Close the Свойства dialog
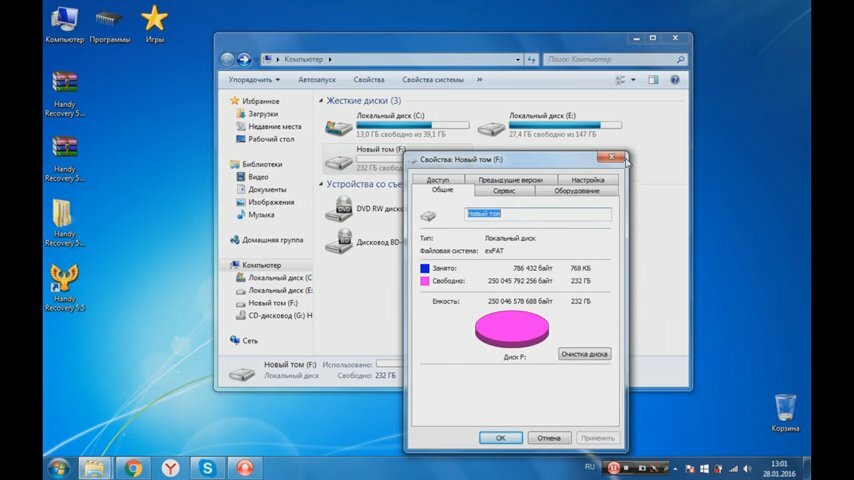The width and height of the screenshot is (854, 480). click(611, 157)
